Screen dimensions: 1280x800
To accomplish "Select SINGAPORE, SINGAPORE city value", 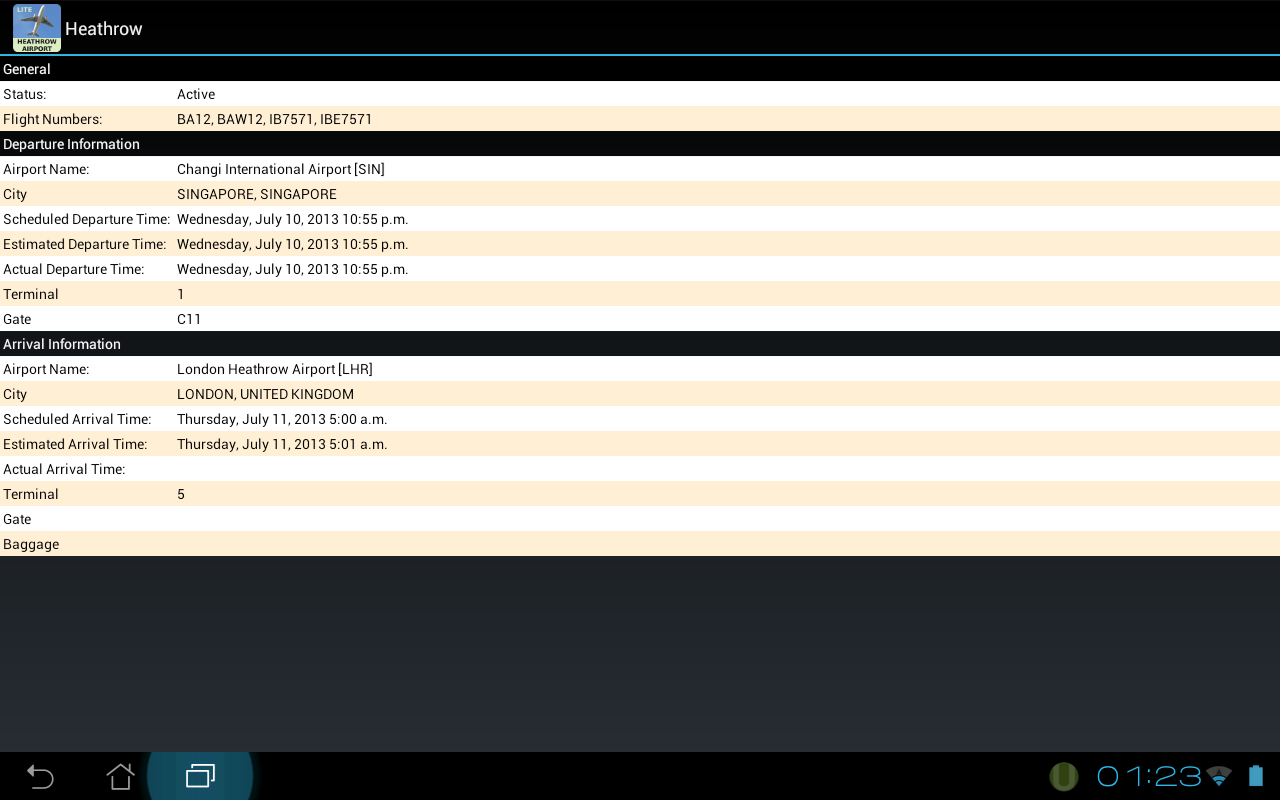I will [257, 194].
